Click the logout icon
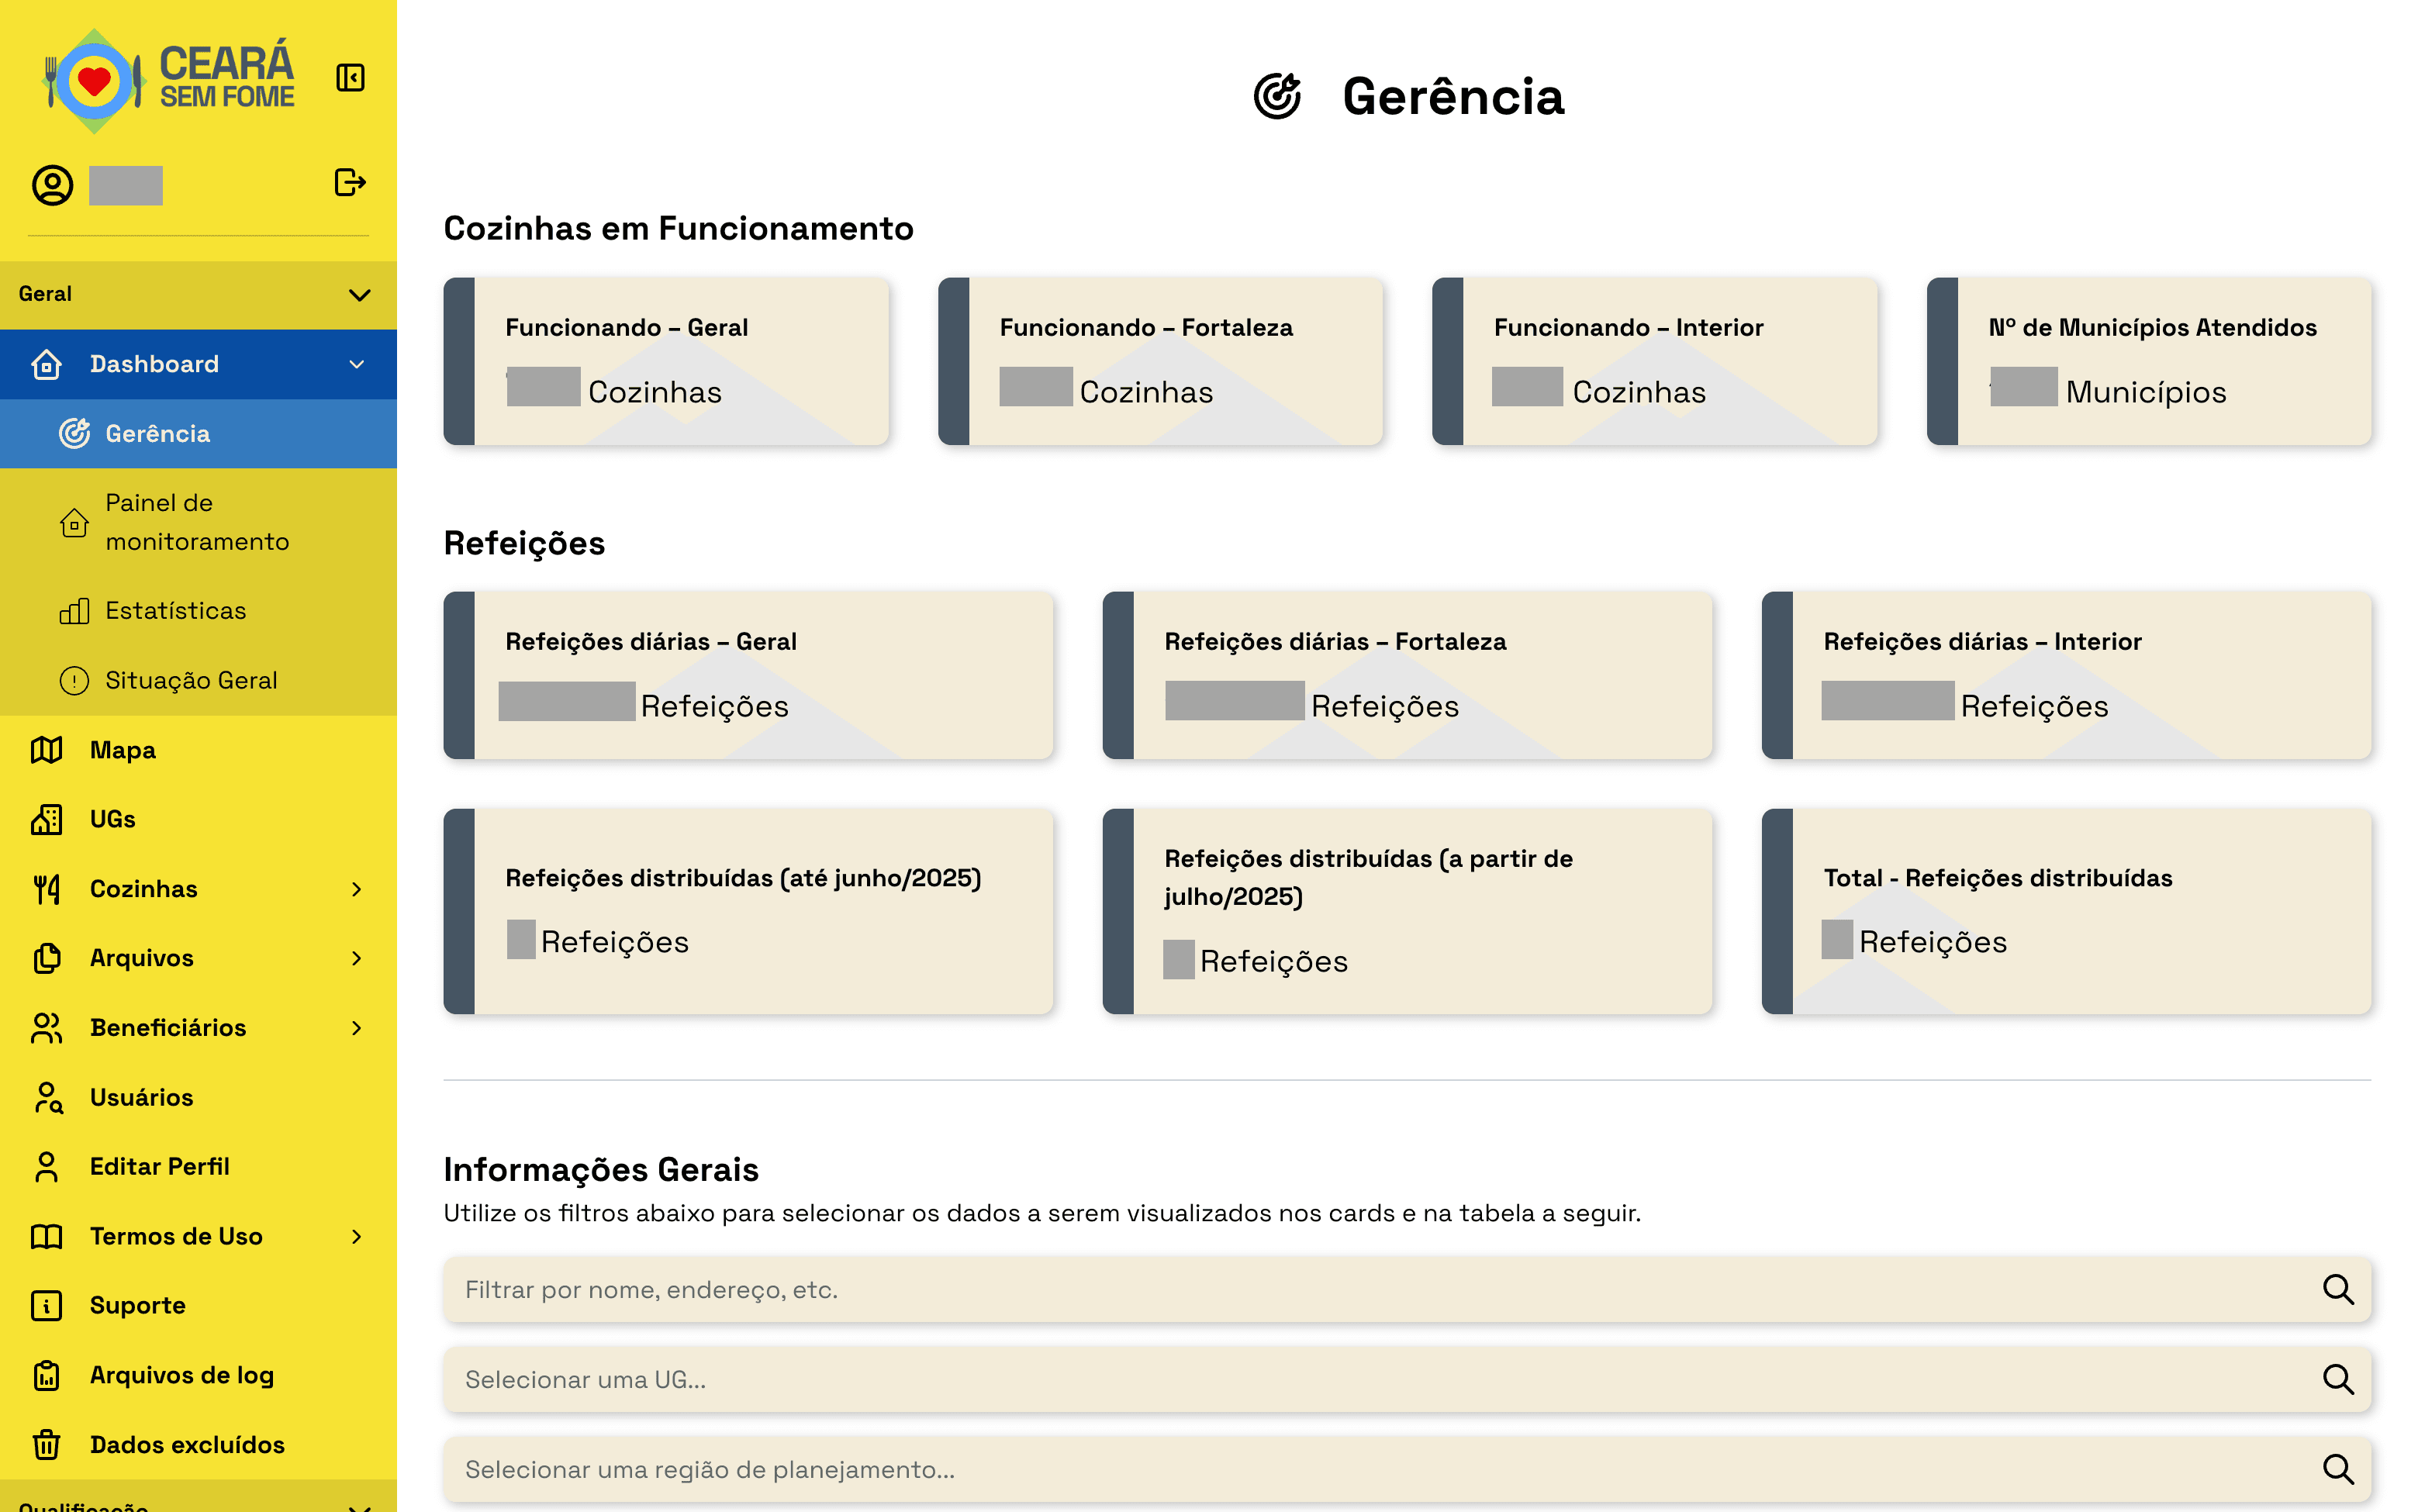Viewport: 2418px width, 1512px height. coord(350,182)
